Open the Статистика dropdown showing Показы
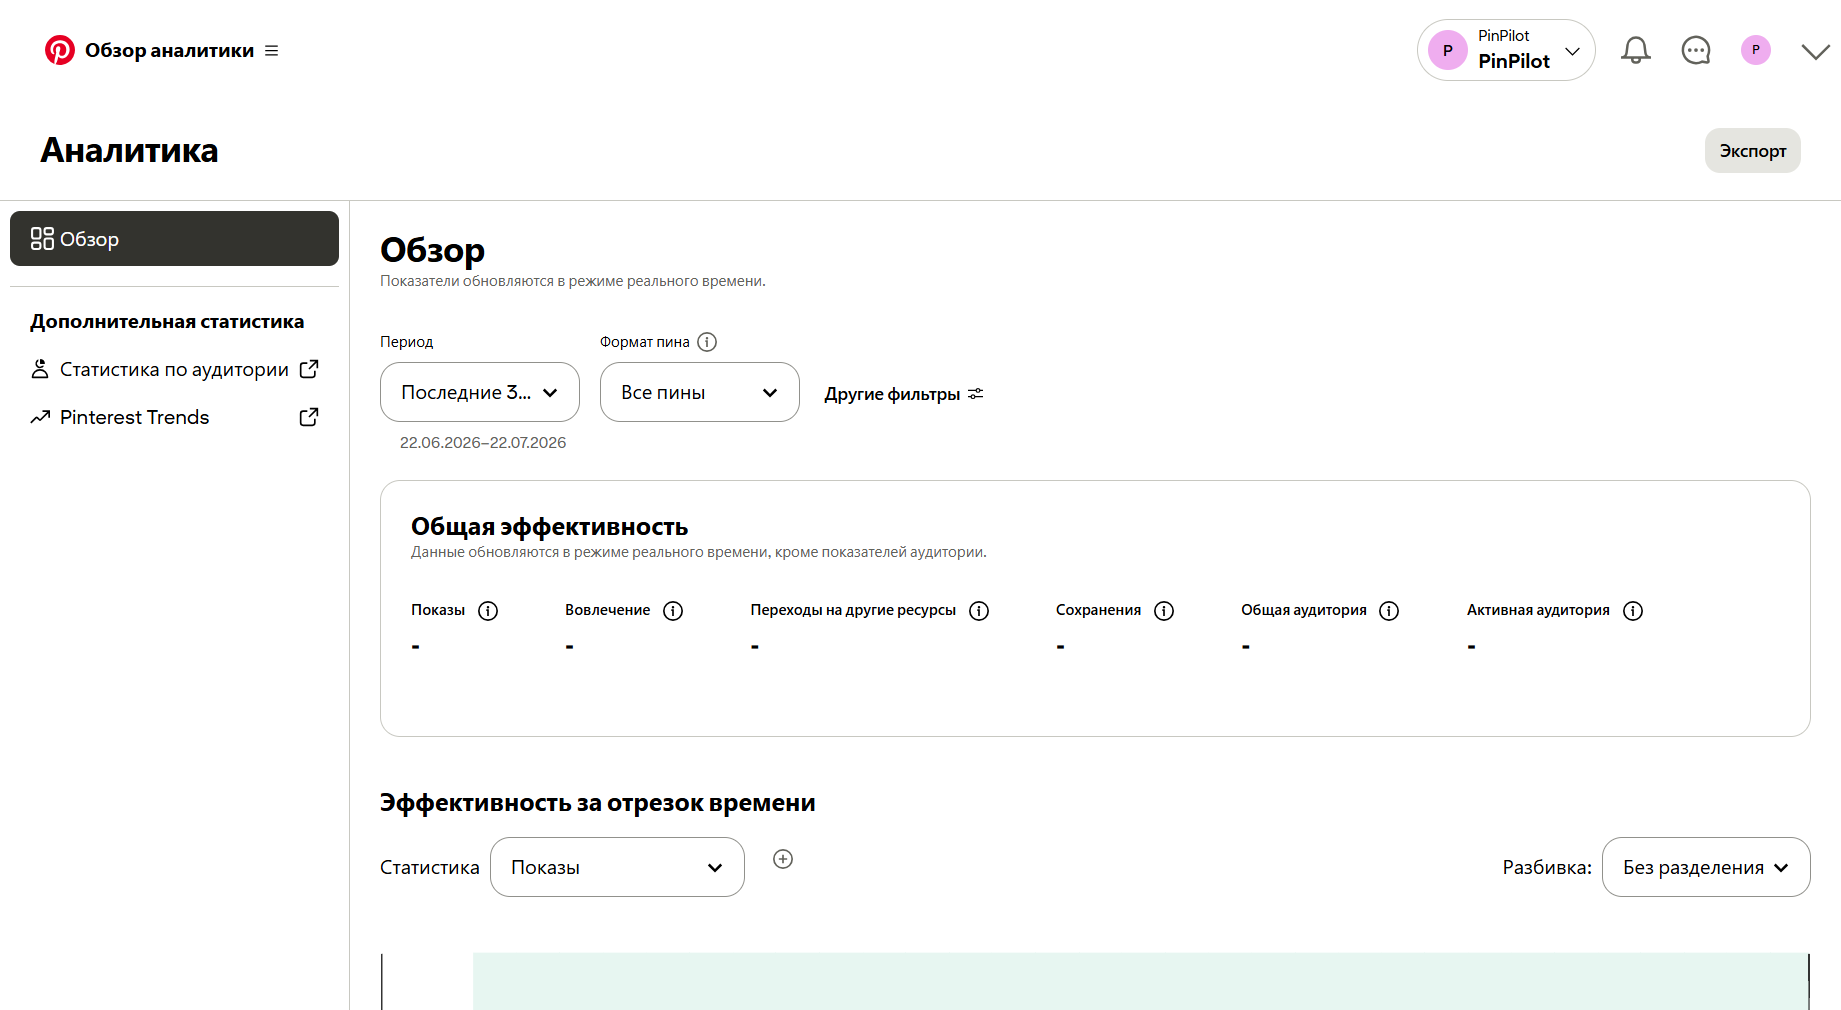Screen dimensions: 1841x1010 pyautogui.click(x=617, y=867)
